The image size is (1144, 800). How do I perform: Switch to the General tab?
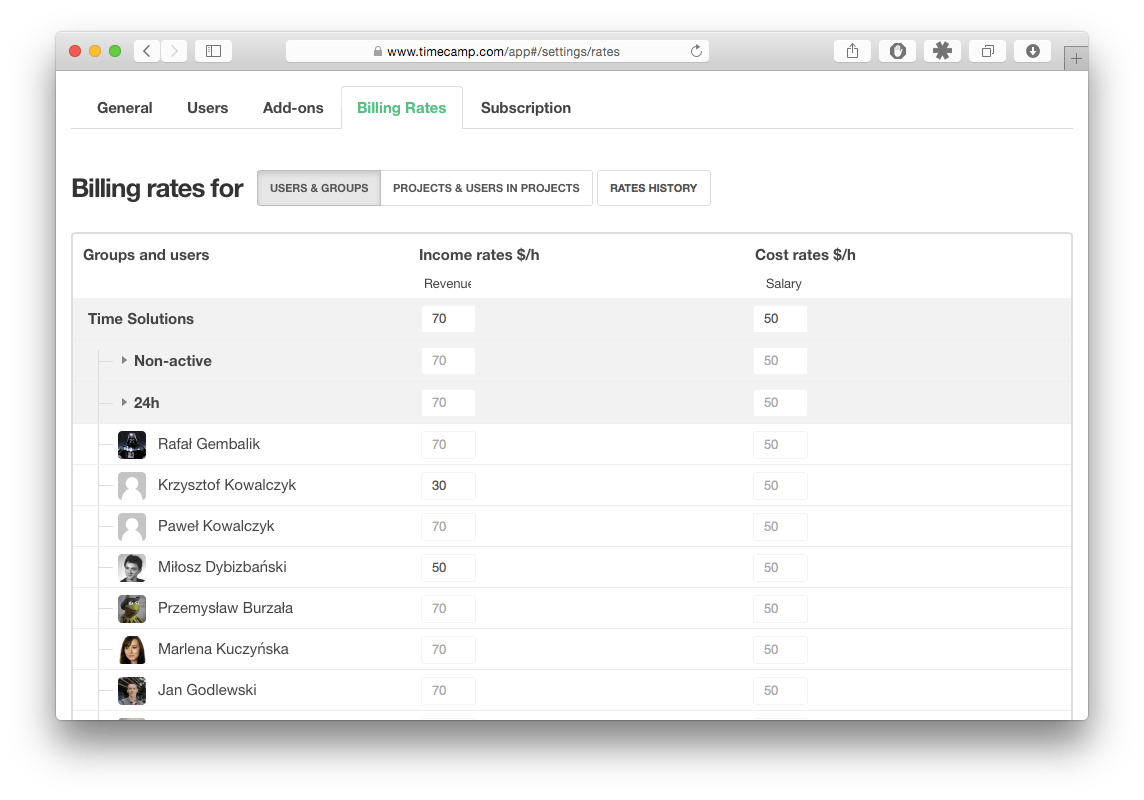(x=125, y=108)
